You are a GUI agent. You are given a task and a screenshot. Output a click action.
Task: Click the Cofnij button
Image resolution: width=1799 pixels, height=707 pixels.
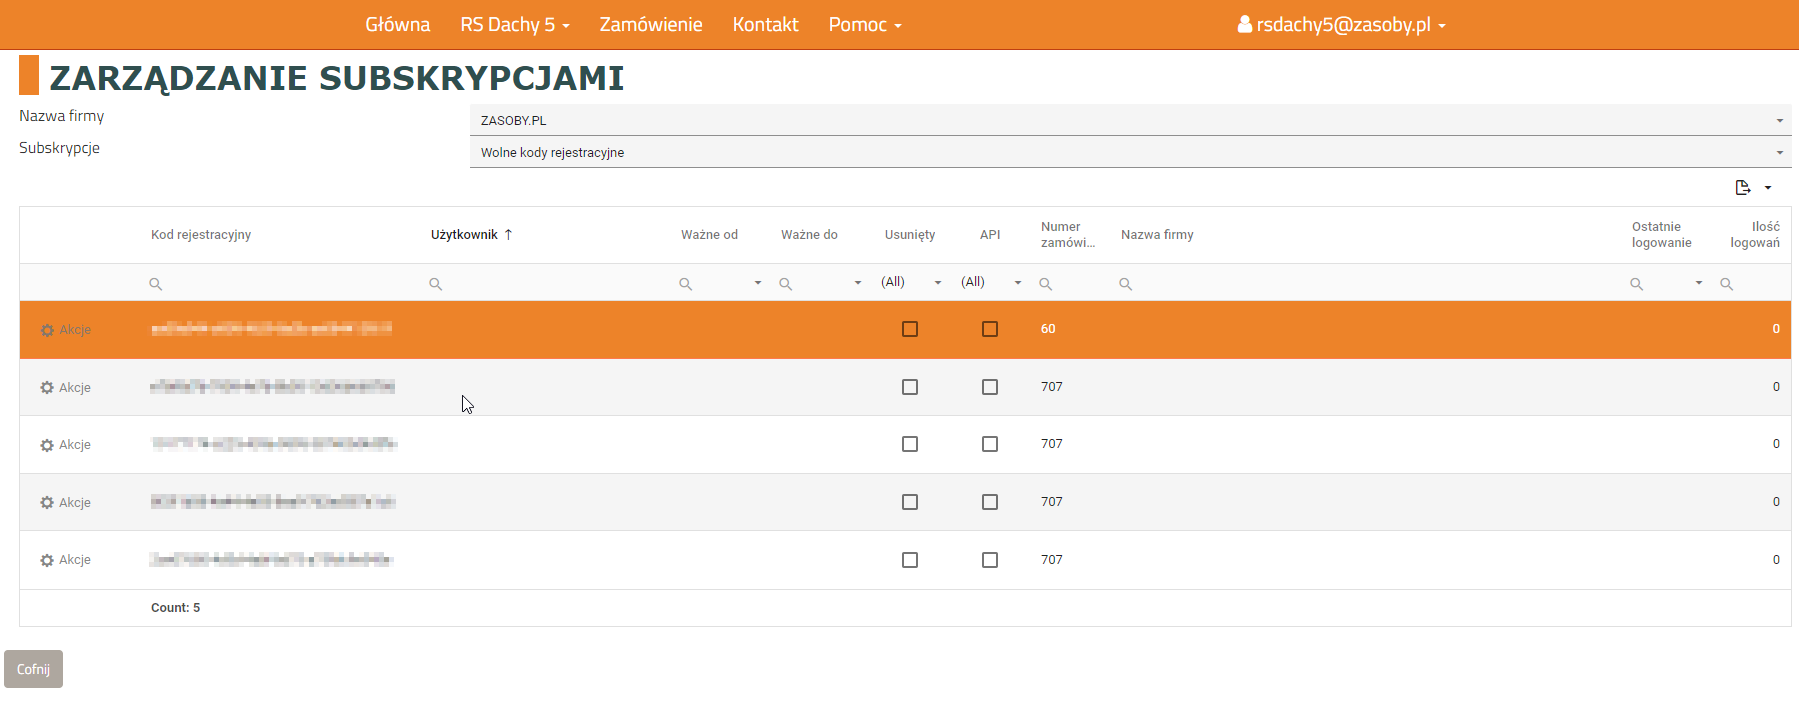33,669
